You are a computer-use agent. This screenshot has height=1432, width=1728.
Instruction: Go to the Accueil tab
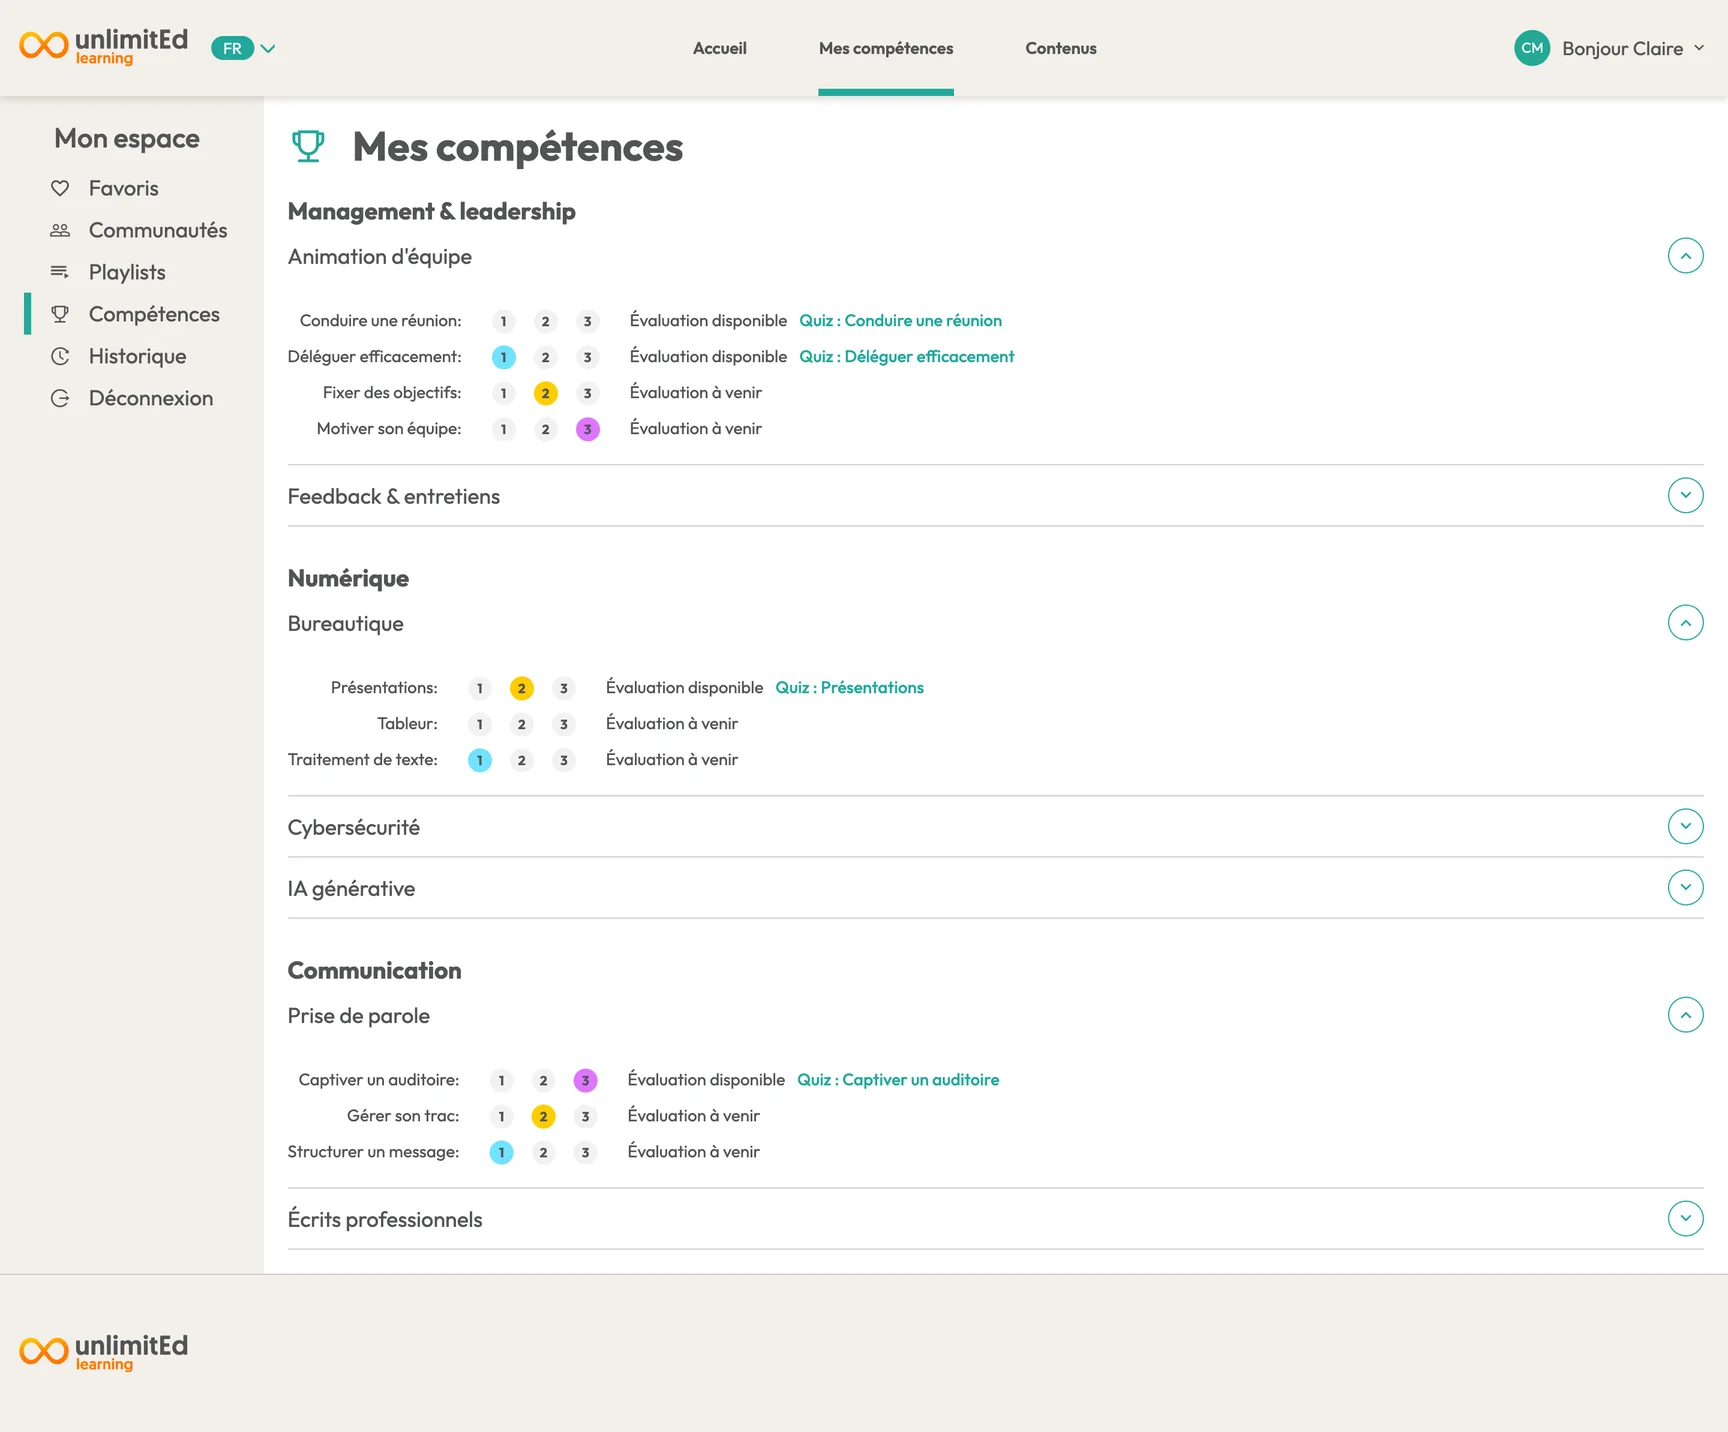pyautogui.click(x=720, y=48)
